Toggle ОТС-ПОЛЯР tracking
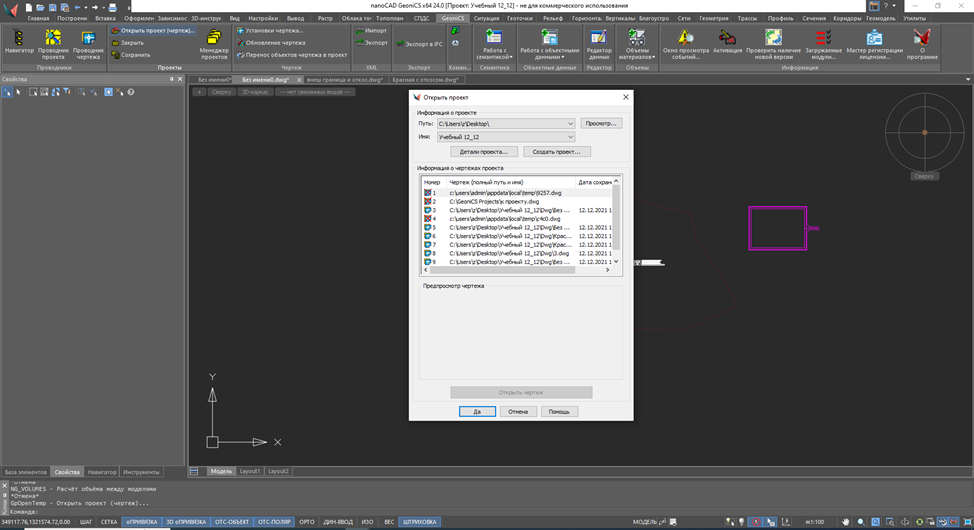 (x=274, y=522)
